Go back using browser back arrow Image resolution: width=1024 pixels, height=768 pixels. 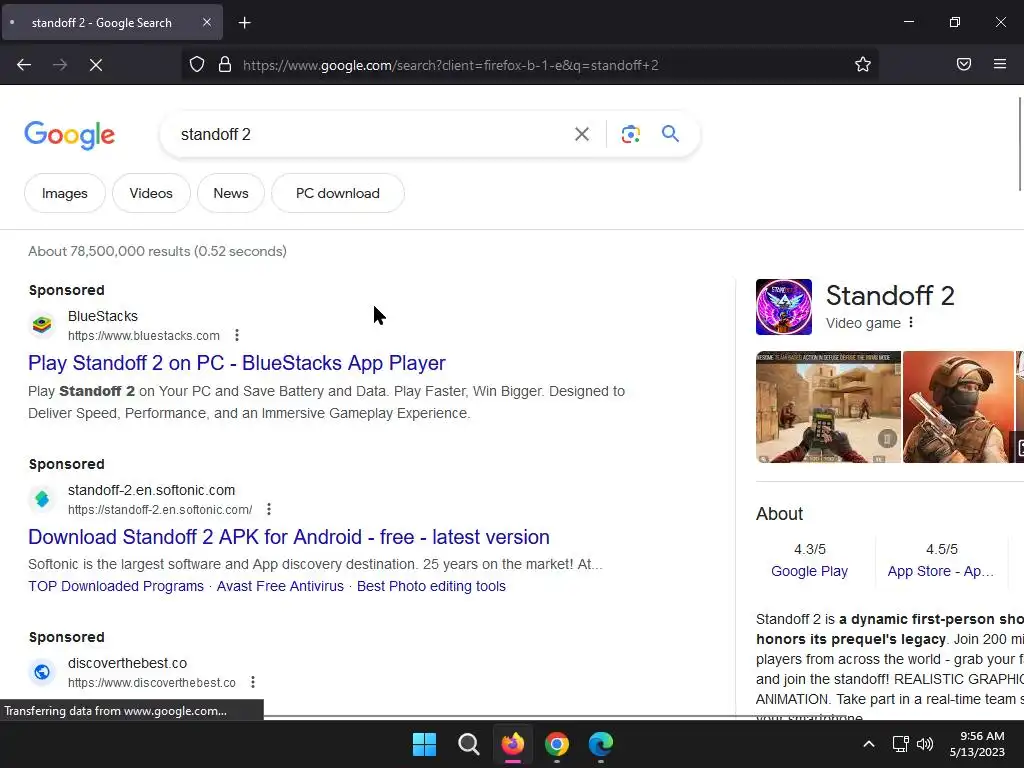(24, 65)
